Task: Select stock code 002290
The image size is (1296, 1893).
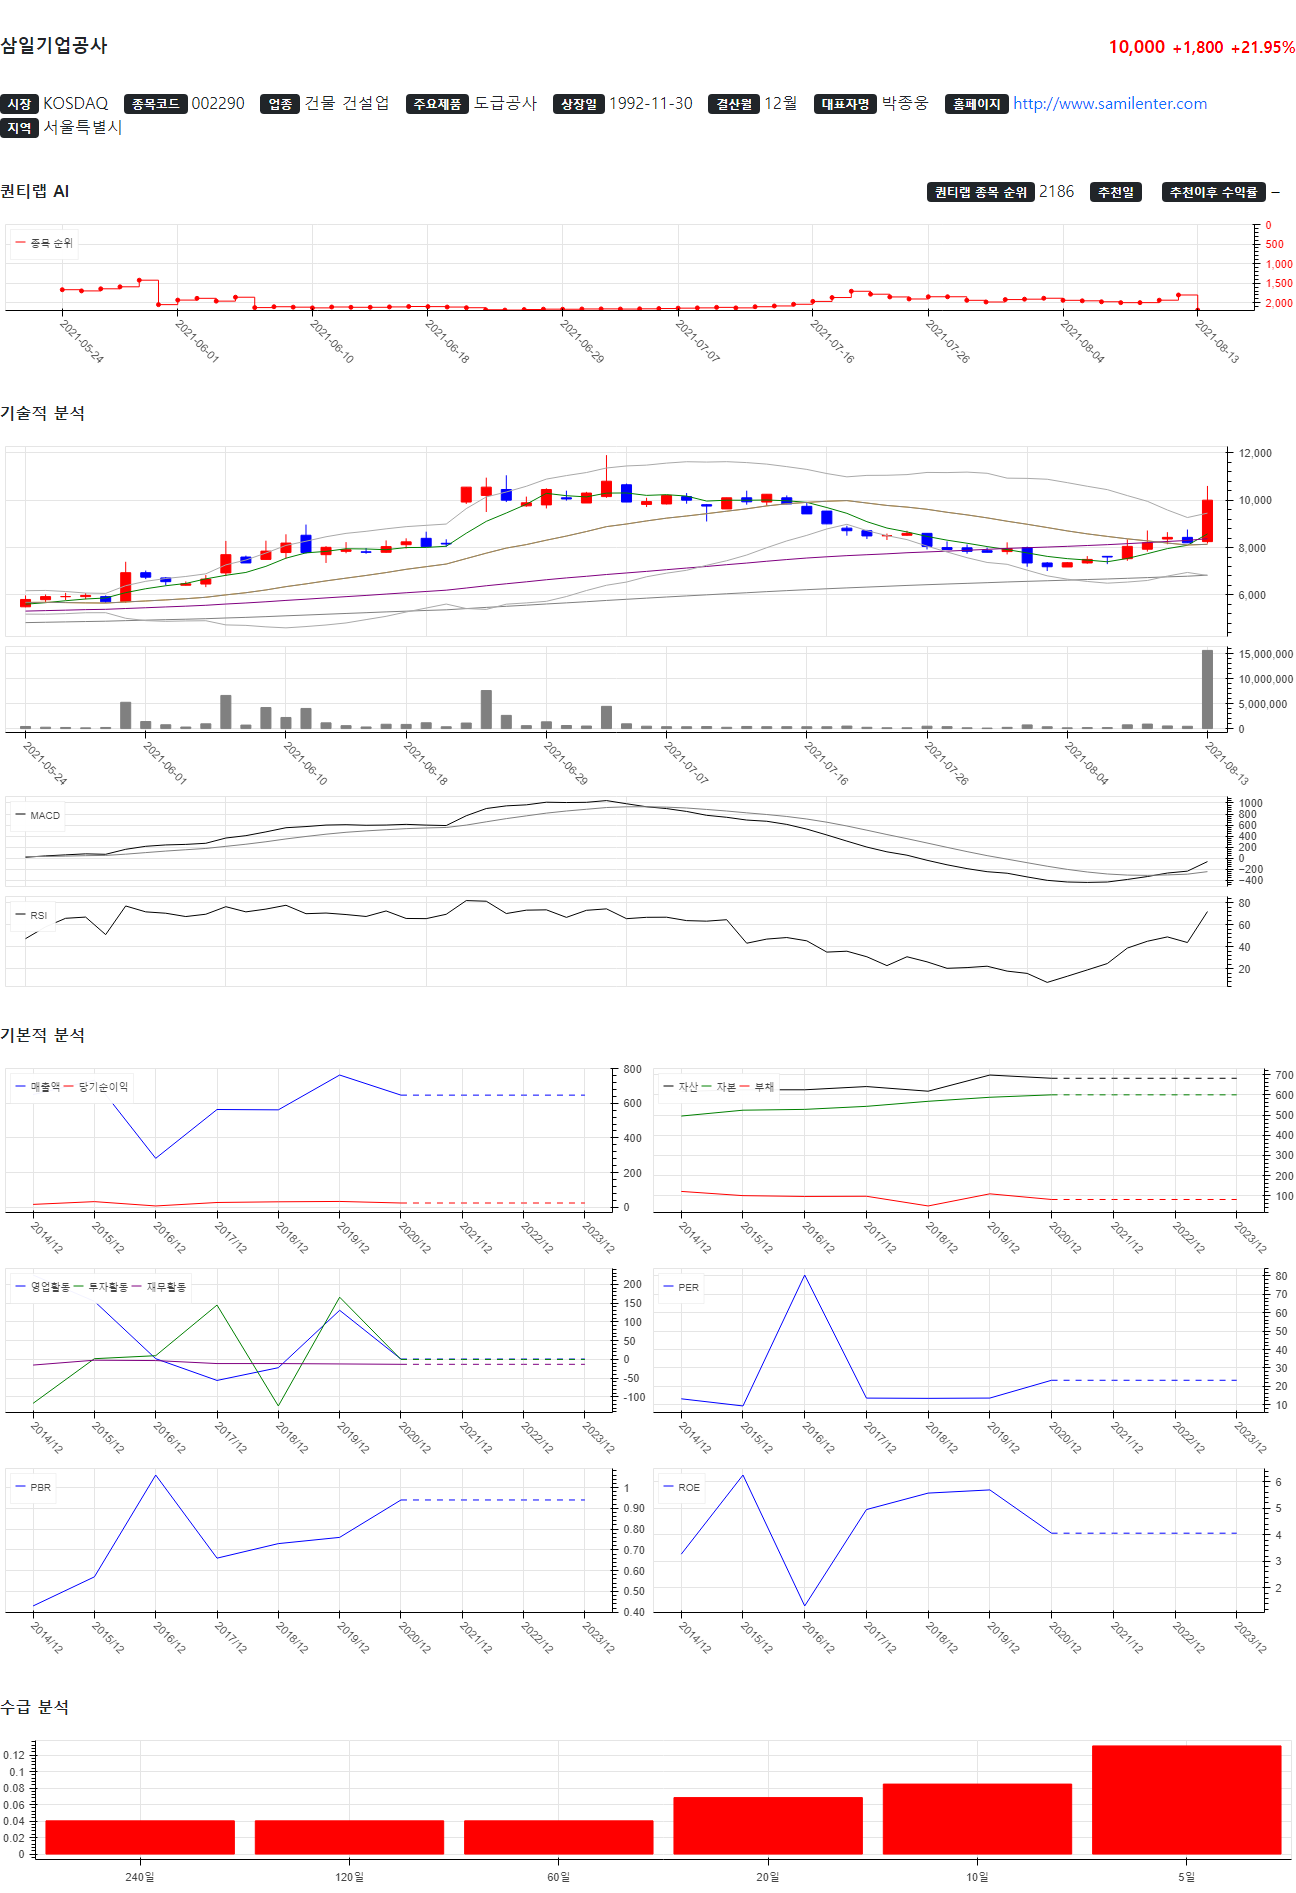Action: click(218, 104)
